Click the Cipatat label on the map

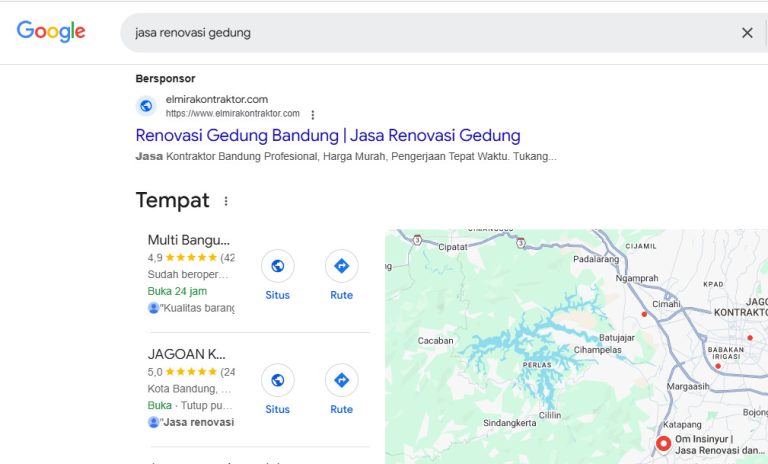point(453,247)
